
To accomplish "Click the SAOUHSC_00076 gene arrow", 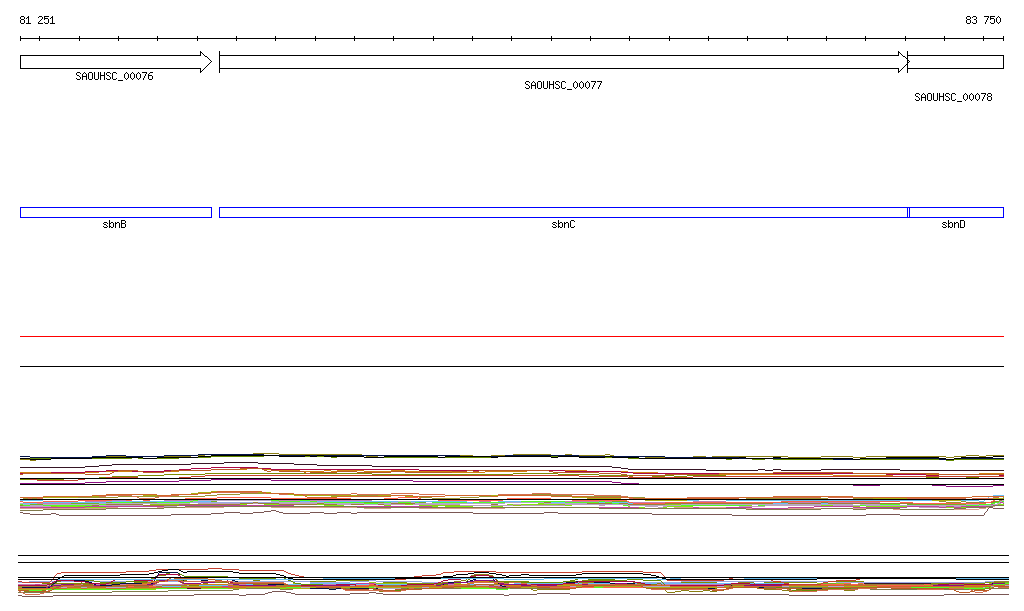I will coord(110,62).
